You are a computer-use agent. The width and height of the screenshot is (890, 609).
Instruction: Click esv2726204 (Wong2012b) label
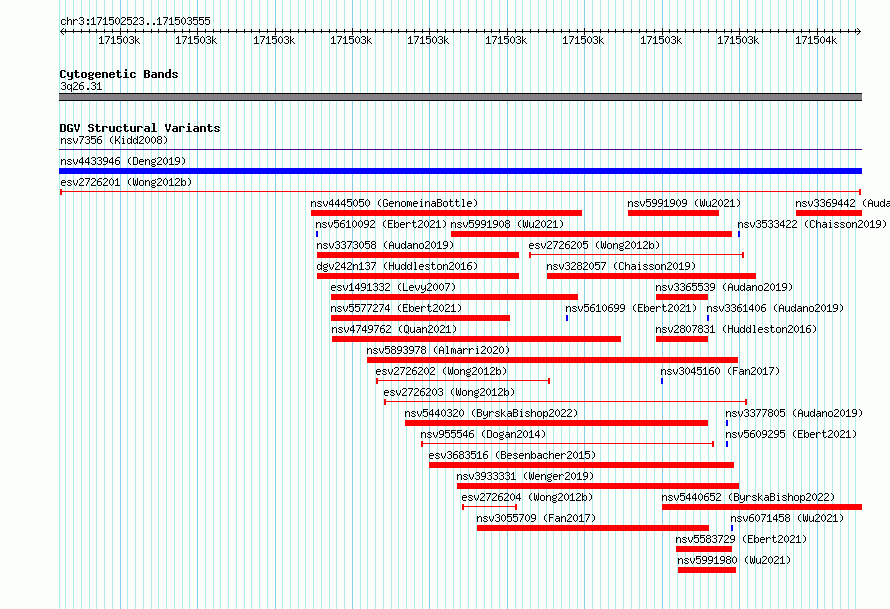tap(527, 497)
